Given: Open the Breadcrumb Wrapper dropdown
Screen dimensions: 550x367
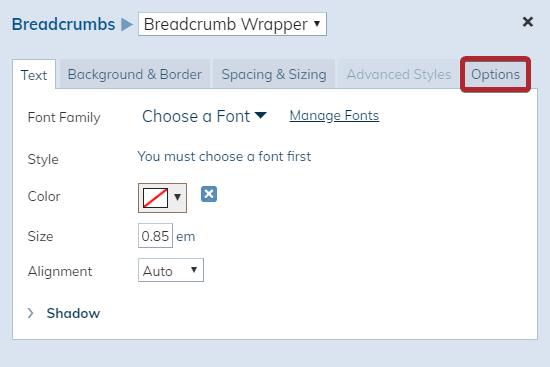Looking at the screenshot, I should (x=232, y=24).
